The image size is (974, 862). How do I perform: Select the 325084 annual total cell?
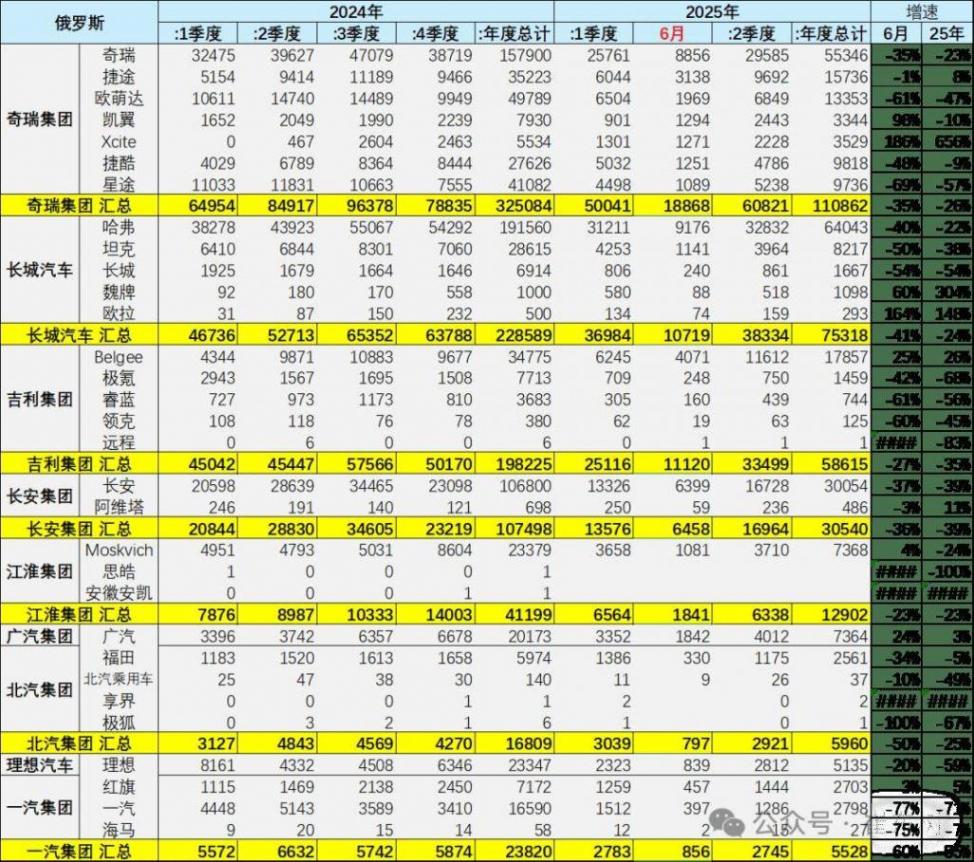pyautogui.click(x=524, y=204)
